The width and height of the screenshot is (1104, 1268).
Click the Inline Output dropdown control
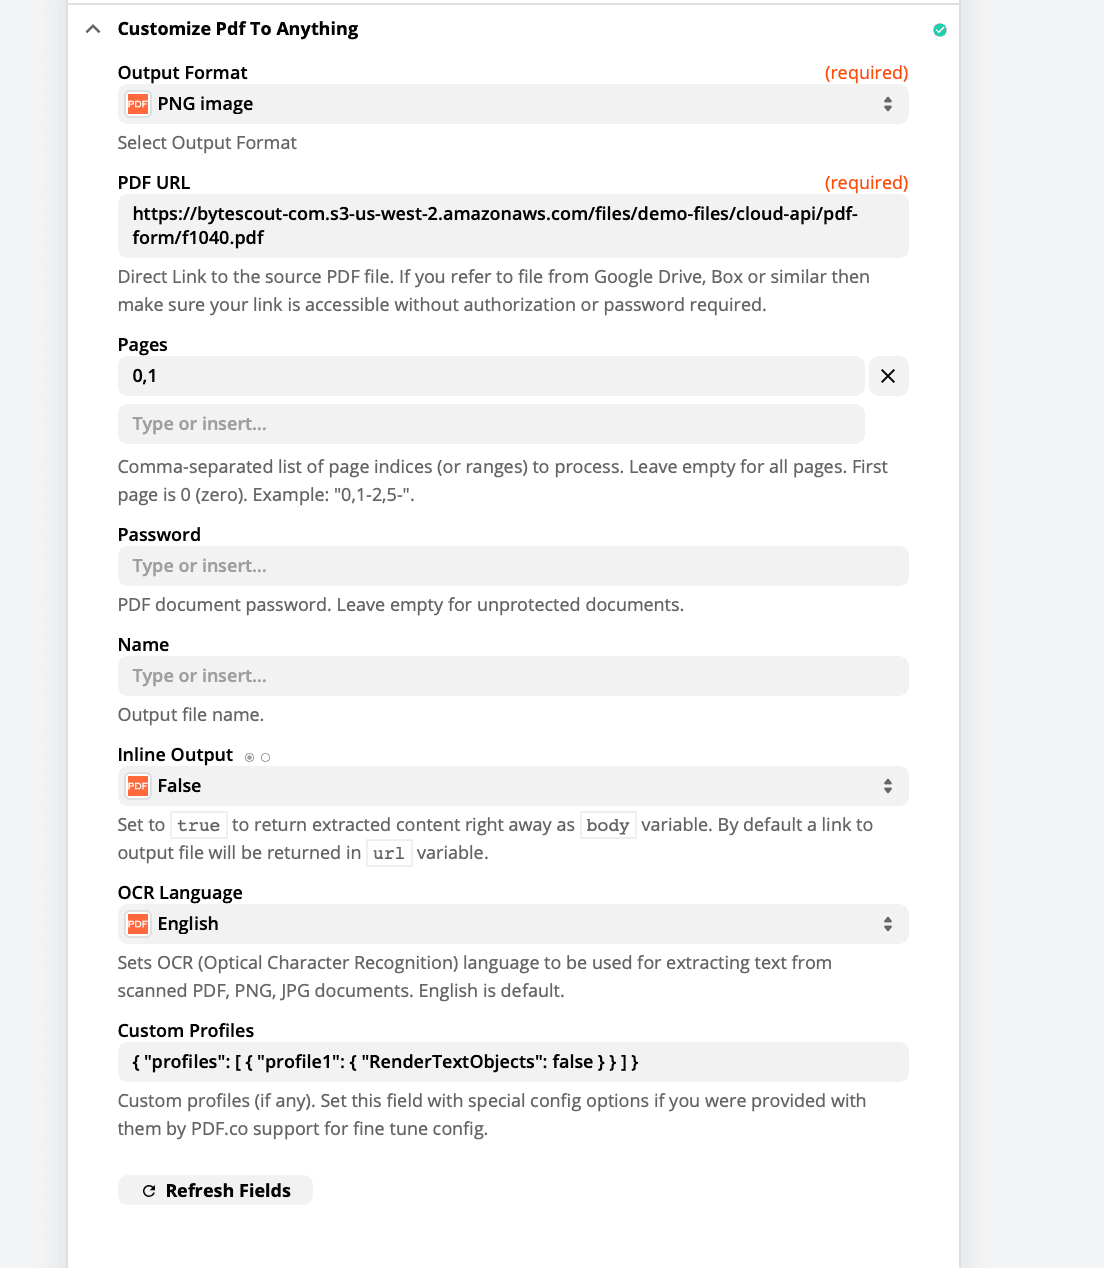click(512, 786)
